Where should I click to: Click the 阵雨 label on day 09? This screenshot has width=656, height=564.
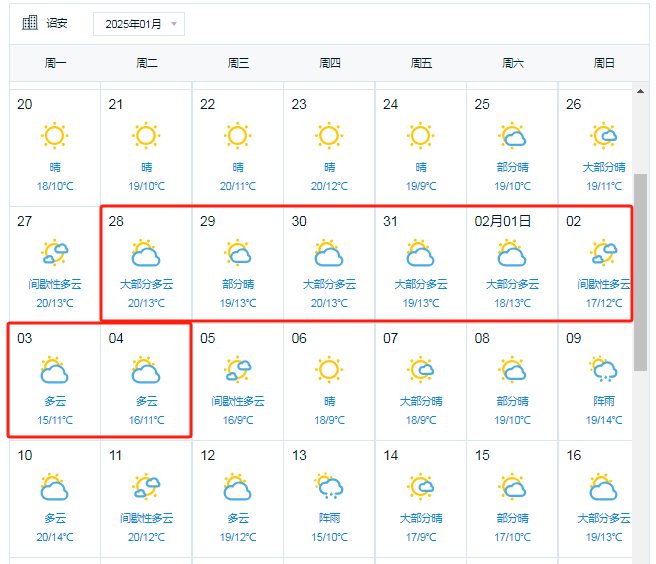(604, 402)
